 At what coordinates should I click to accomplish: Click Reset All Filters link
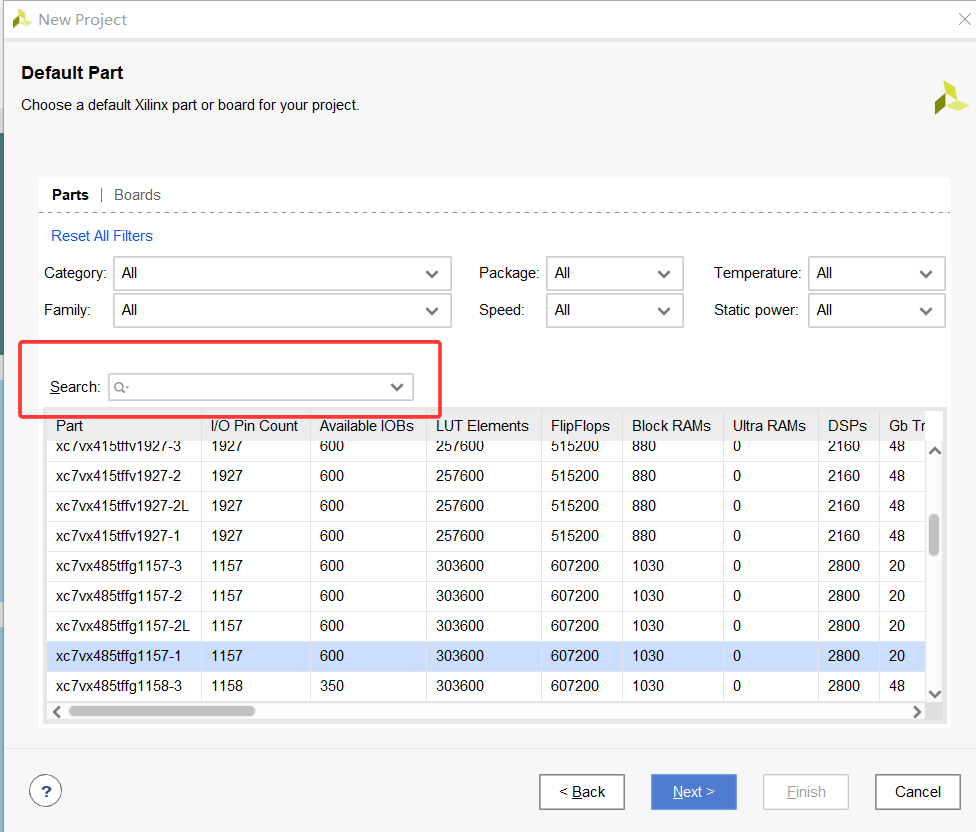click(102, 236)
